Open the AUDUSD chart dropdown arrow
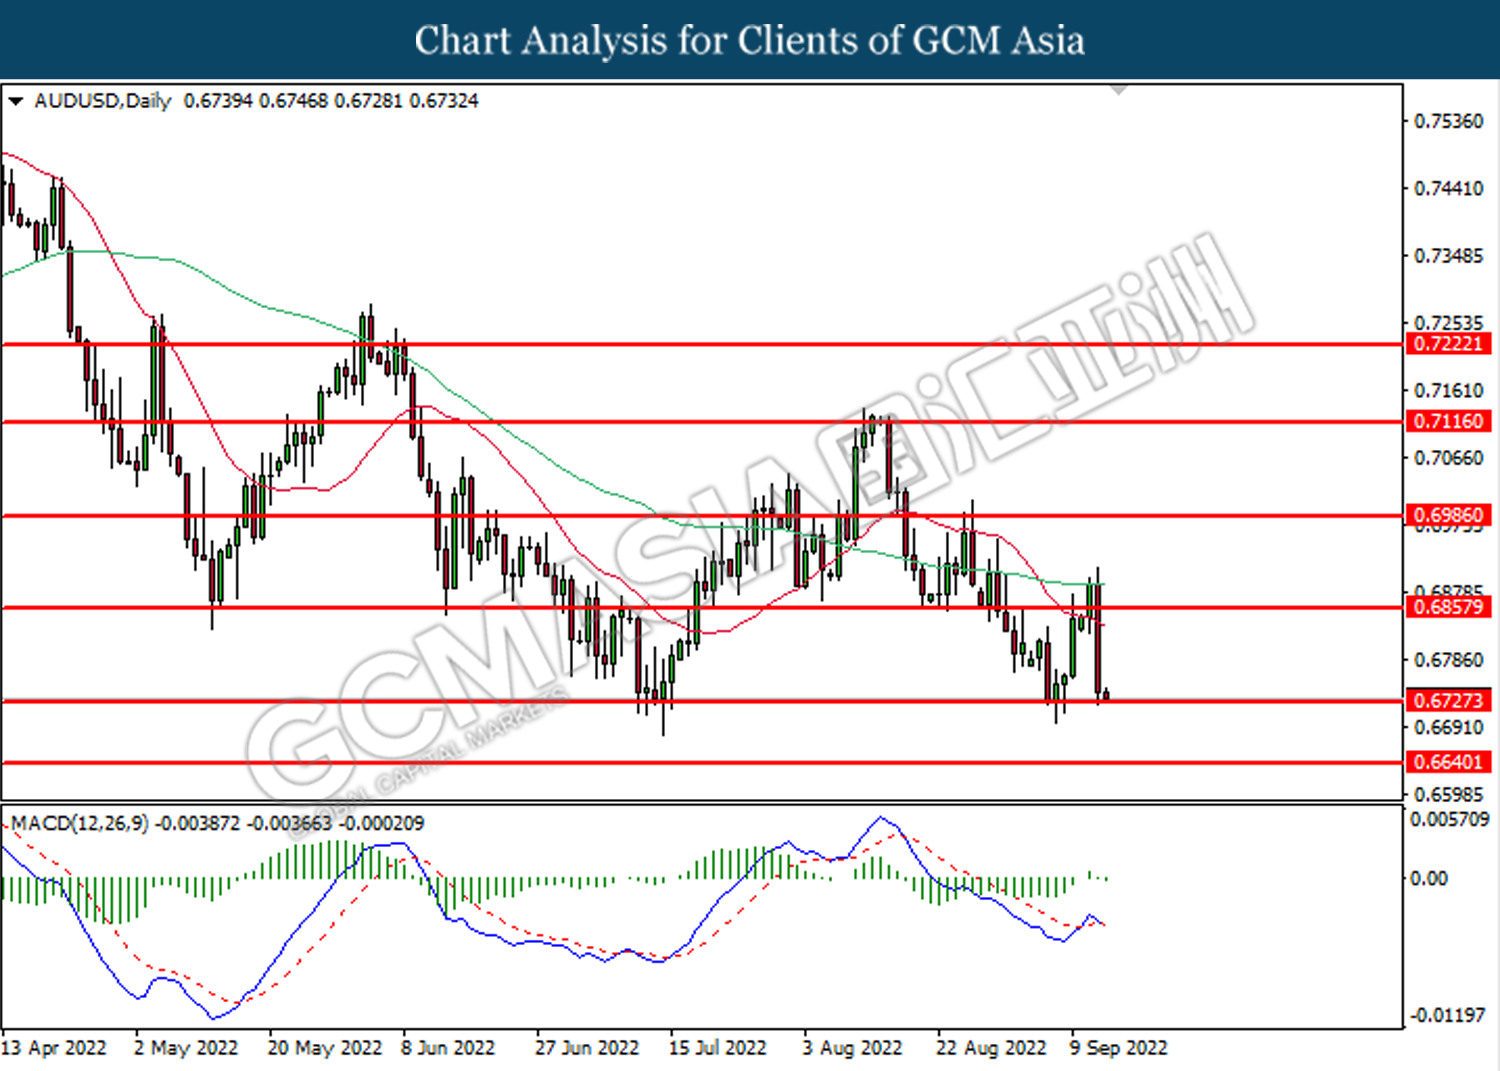The image size is (1500, 1071). point(15,101)
